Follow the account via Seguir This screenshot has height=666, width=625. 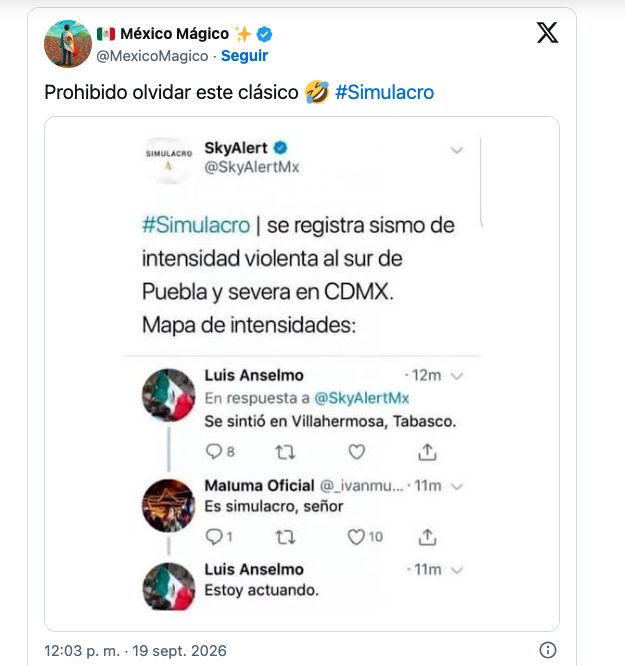(244, 56)
